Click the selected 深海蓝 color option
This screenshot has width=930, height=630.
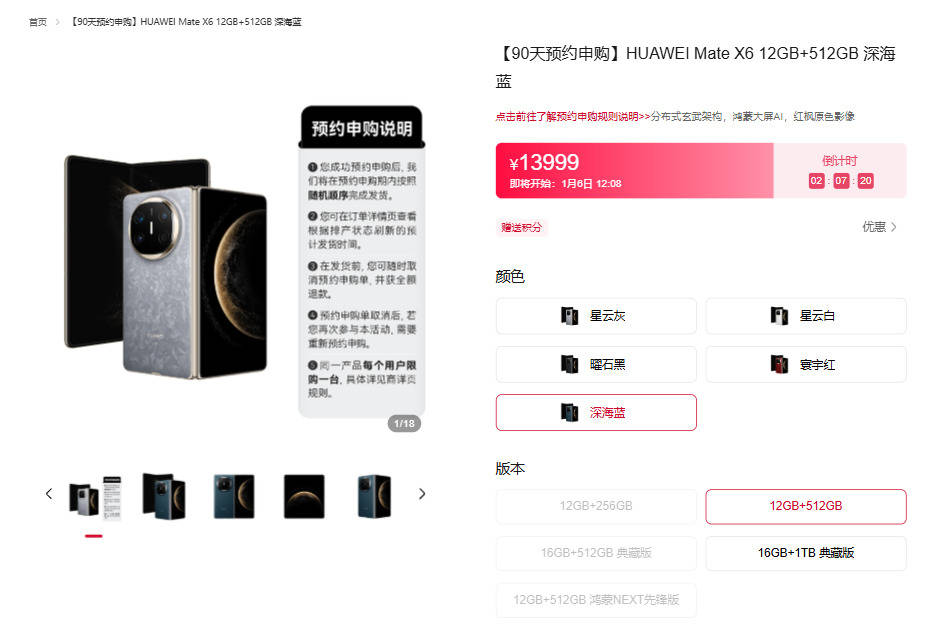click(595, 412)
